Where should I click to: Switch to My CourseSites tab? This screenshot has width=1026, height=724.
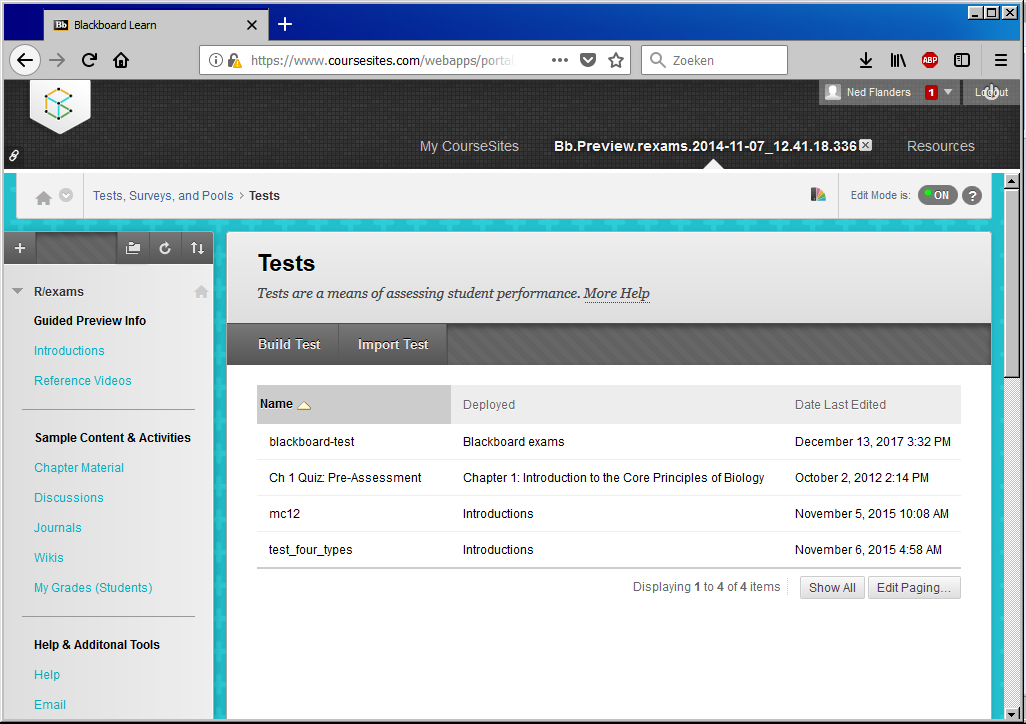point(469,146)
